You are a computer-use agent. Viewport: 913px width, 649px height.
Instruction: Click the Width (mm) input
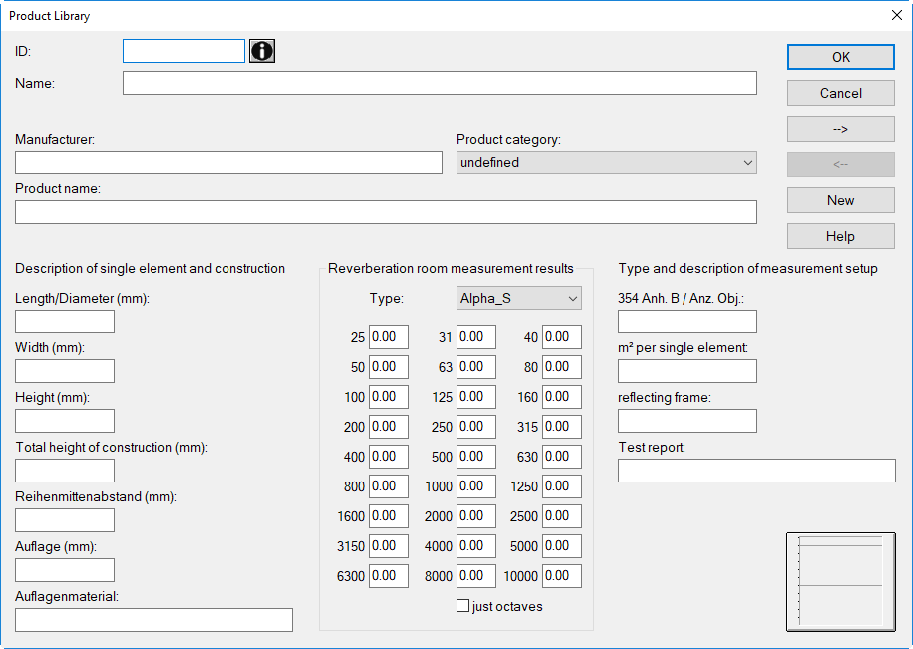[65, 371]
